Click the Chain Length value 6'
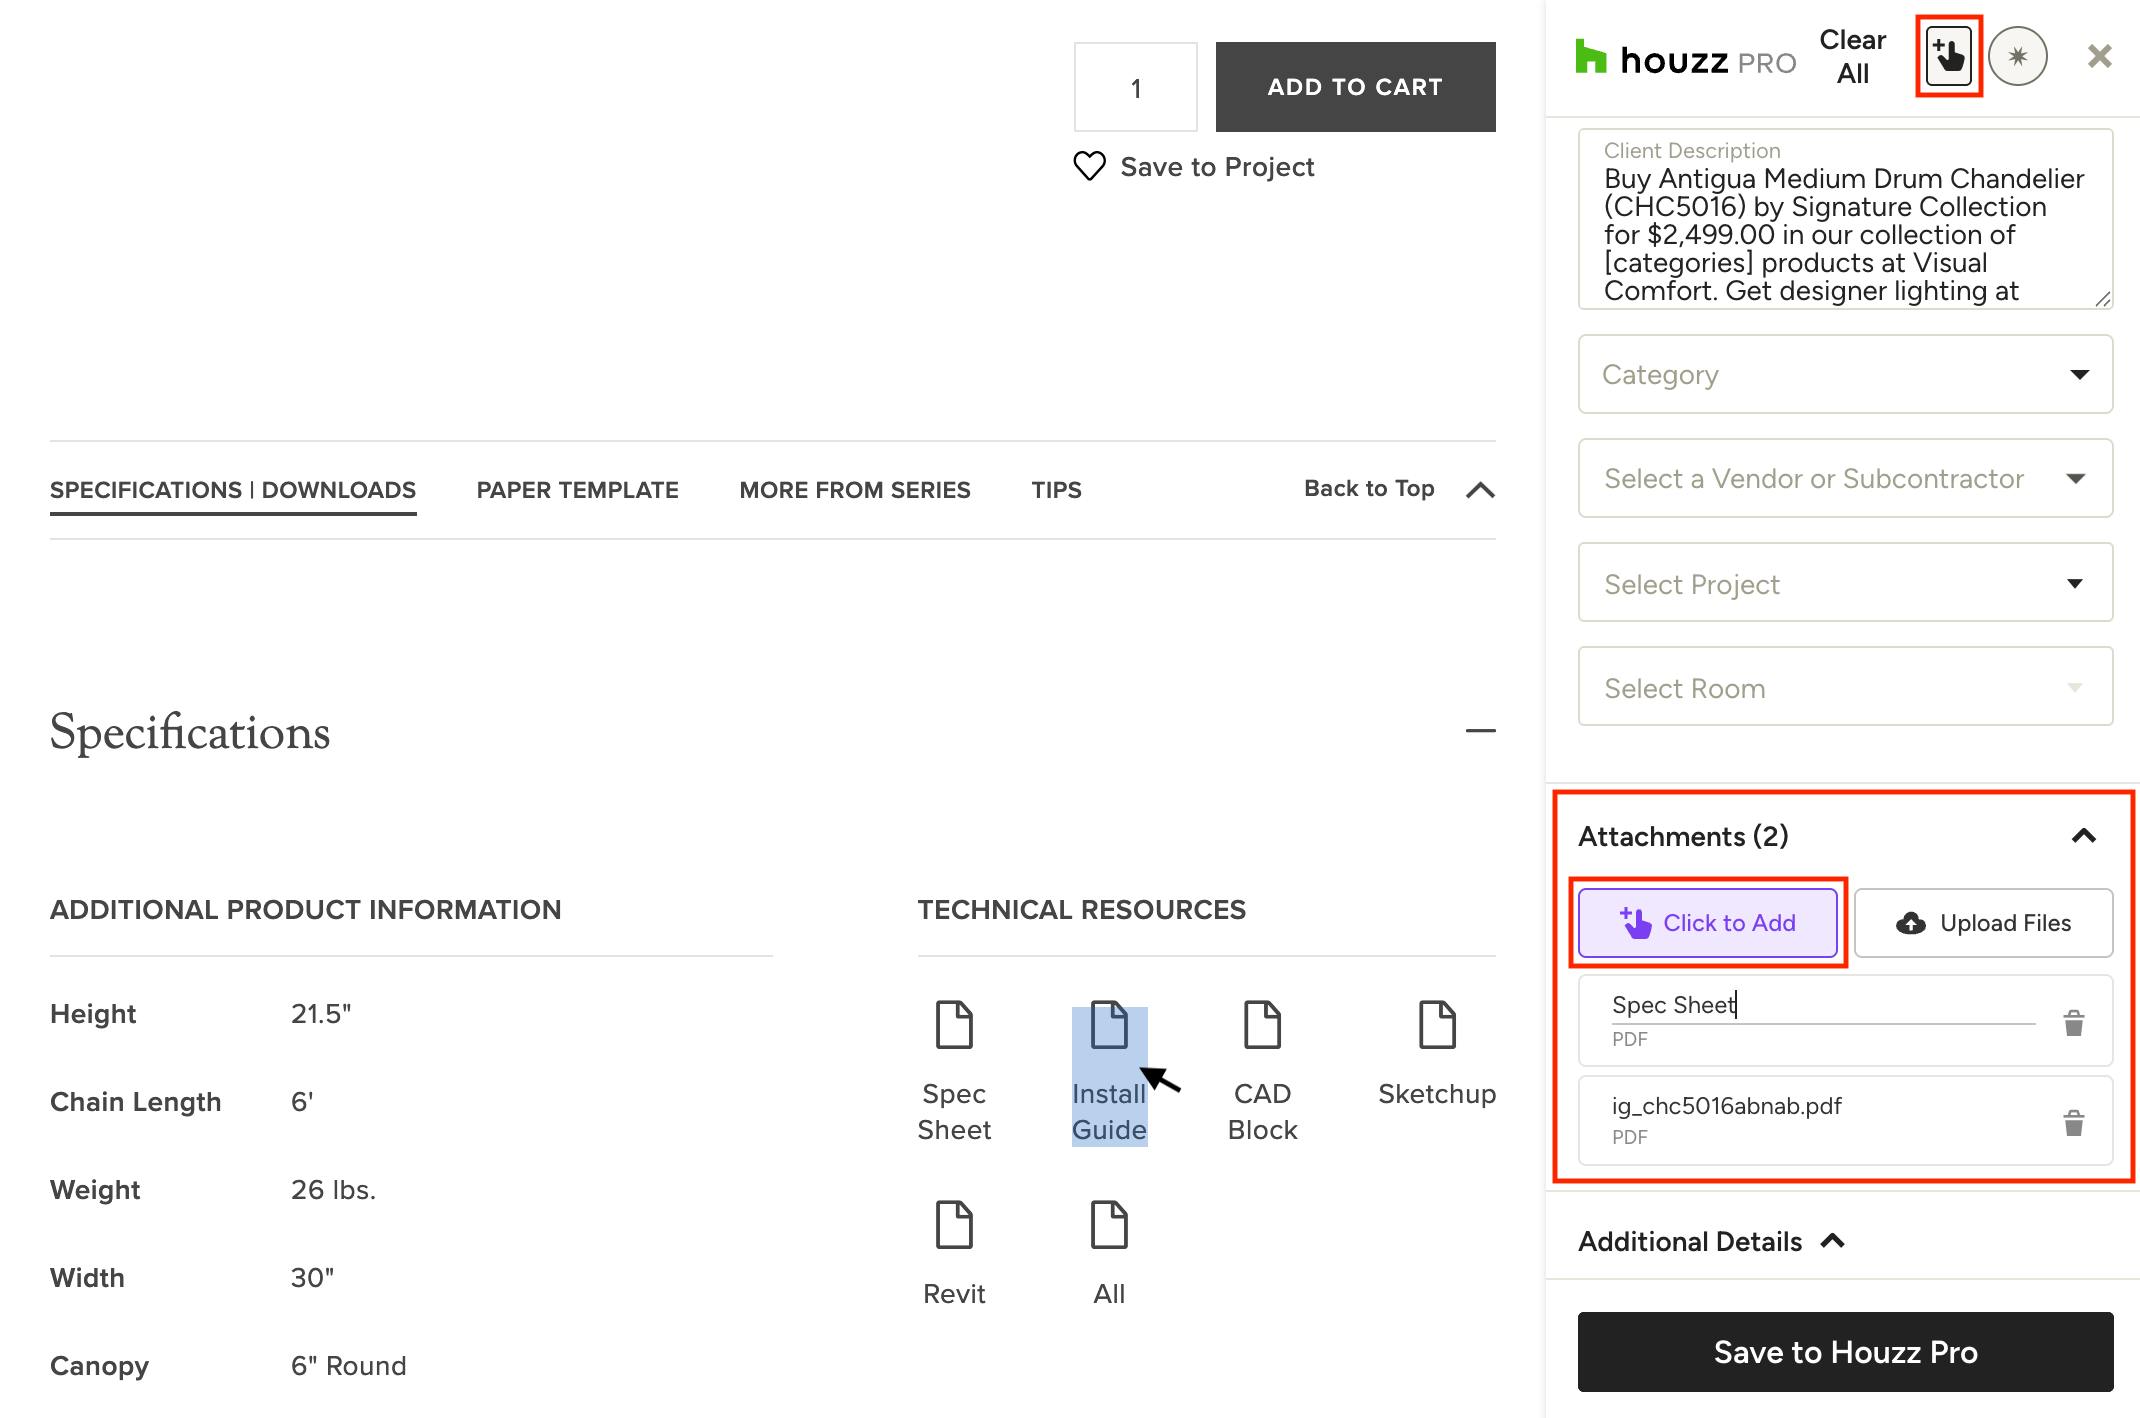Screen dimensions: 2140x1418 [x=302, y=1102]
